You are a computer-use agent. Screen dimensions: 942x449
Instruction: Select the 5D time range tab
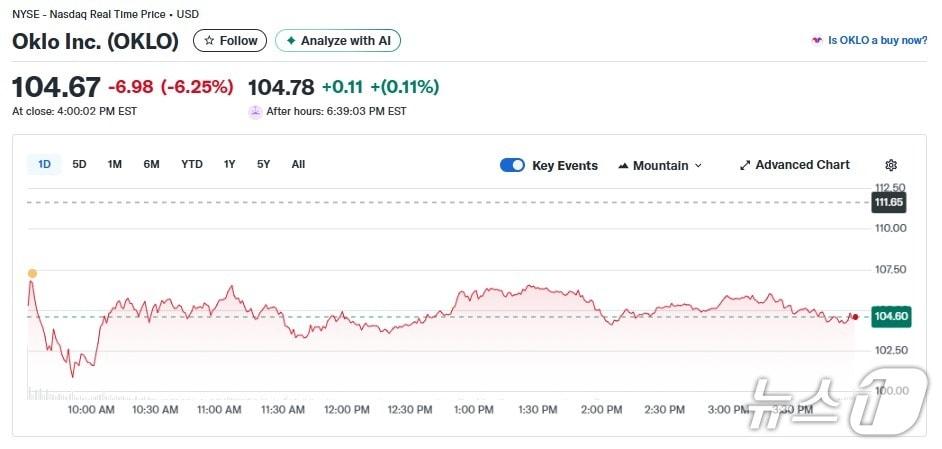(x=79, y=164)
